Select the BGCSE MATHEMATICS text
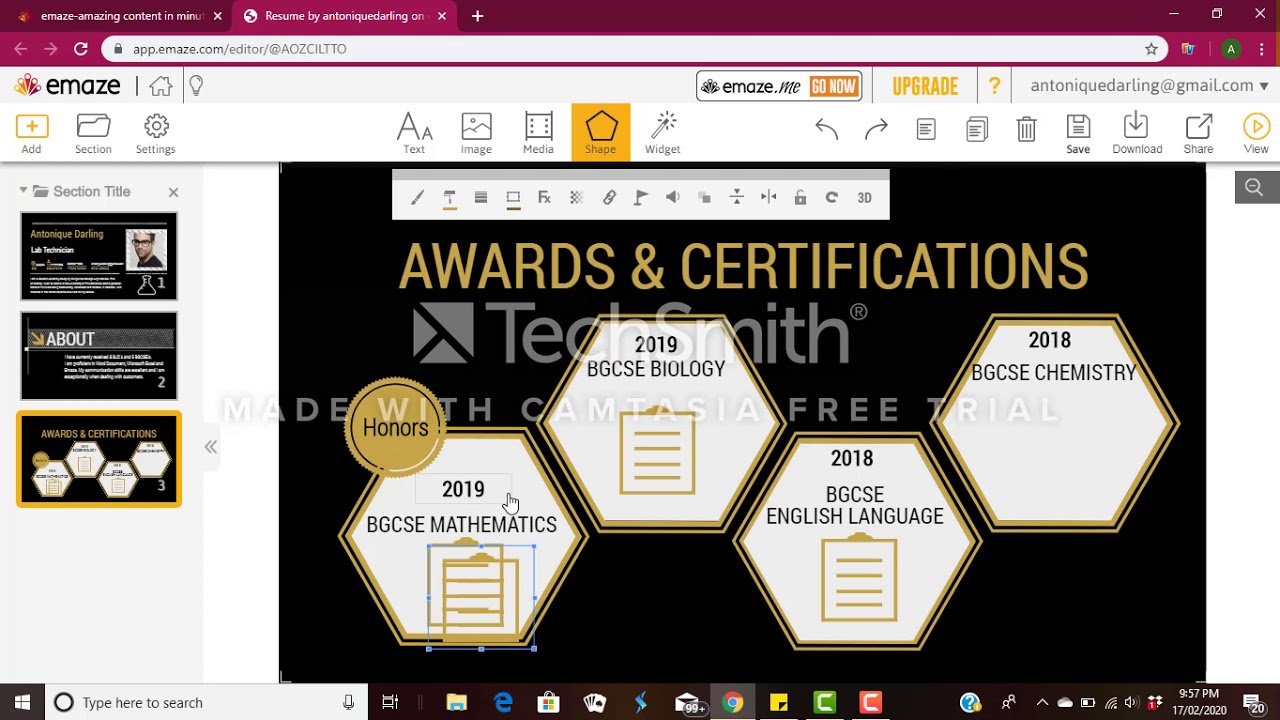 [x=461, y=525]
